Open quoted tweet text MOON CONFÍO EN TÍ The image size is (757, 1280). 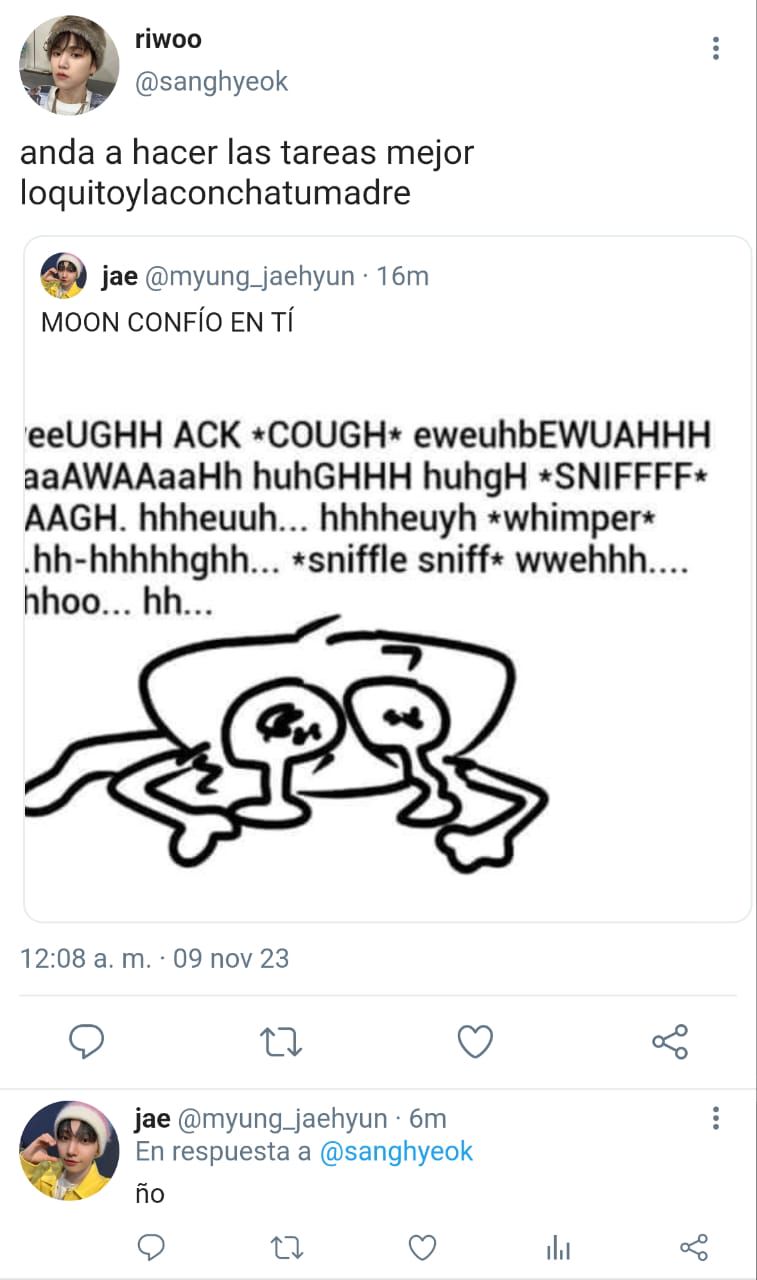[168, 323]
